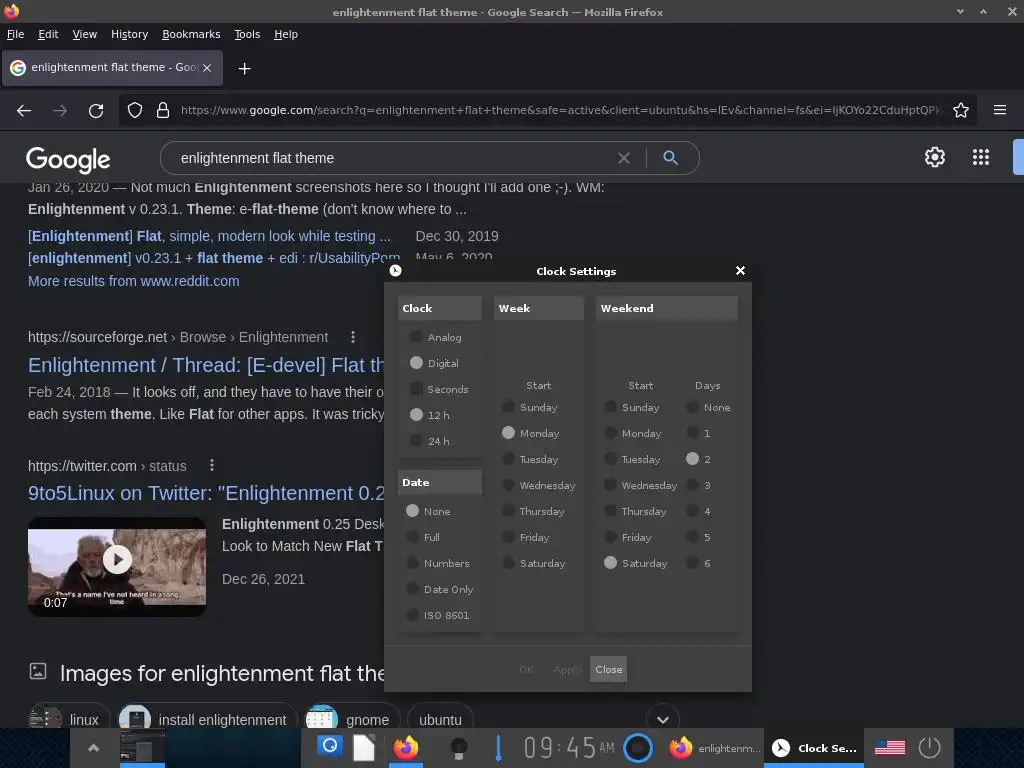The image size is (1024, 768).
Task: Click the clock icon in Clock Settings titlebar
Action: pyautogui.click(x=395, y=270)
